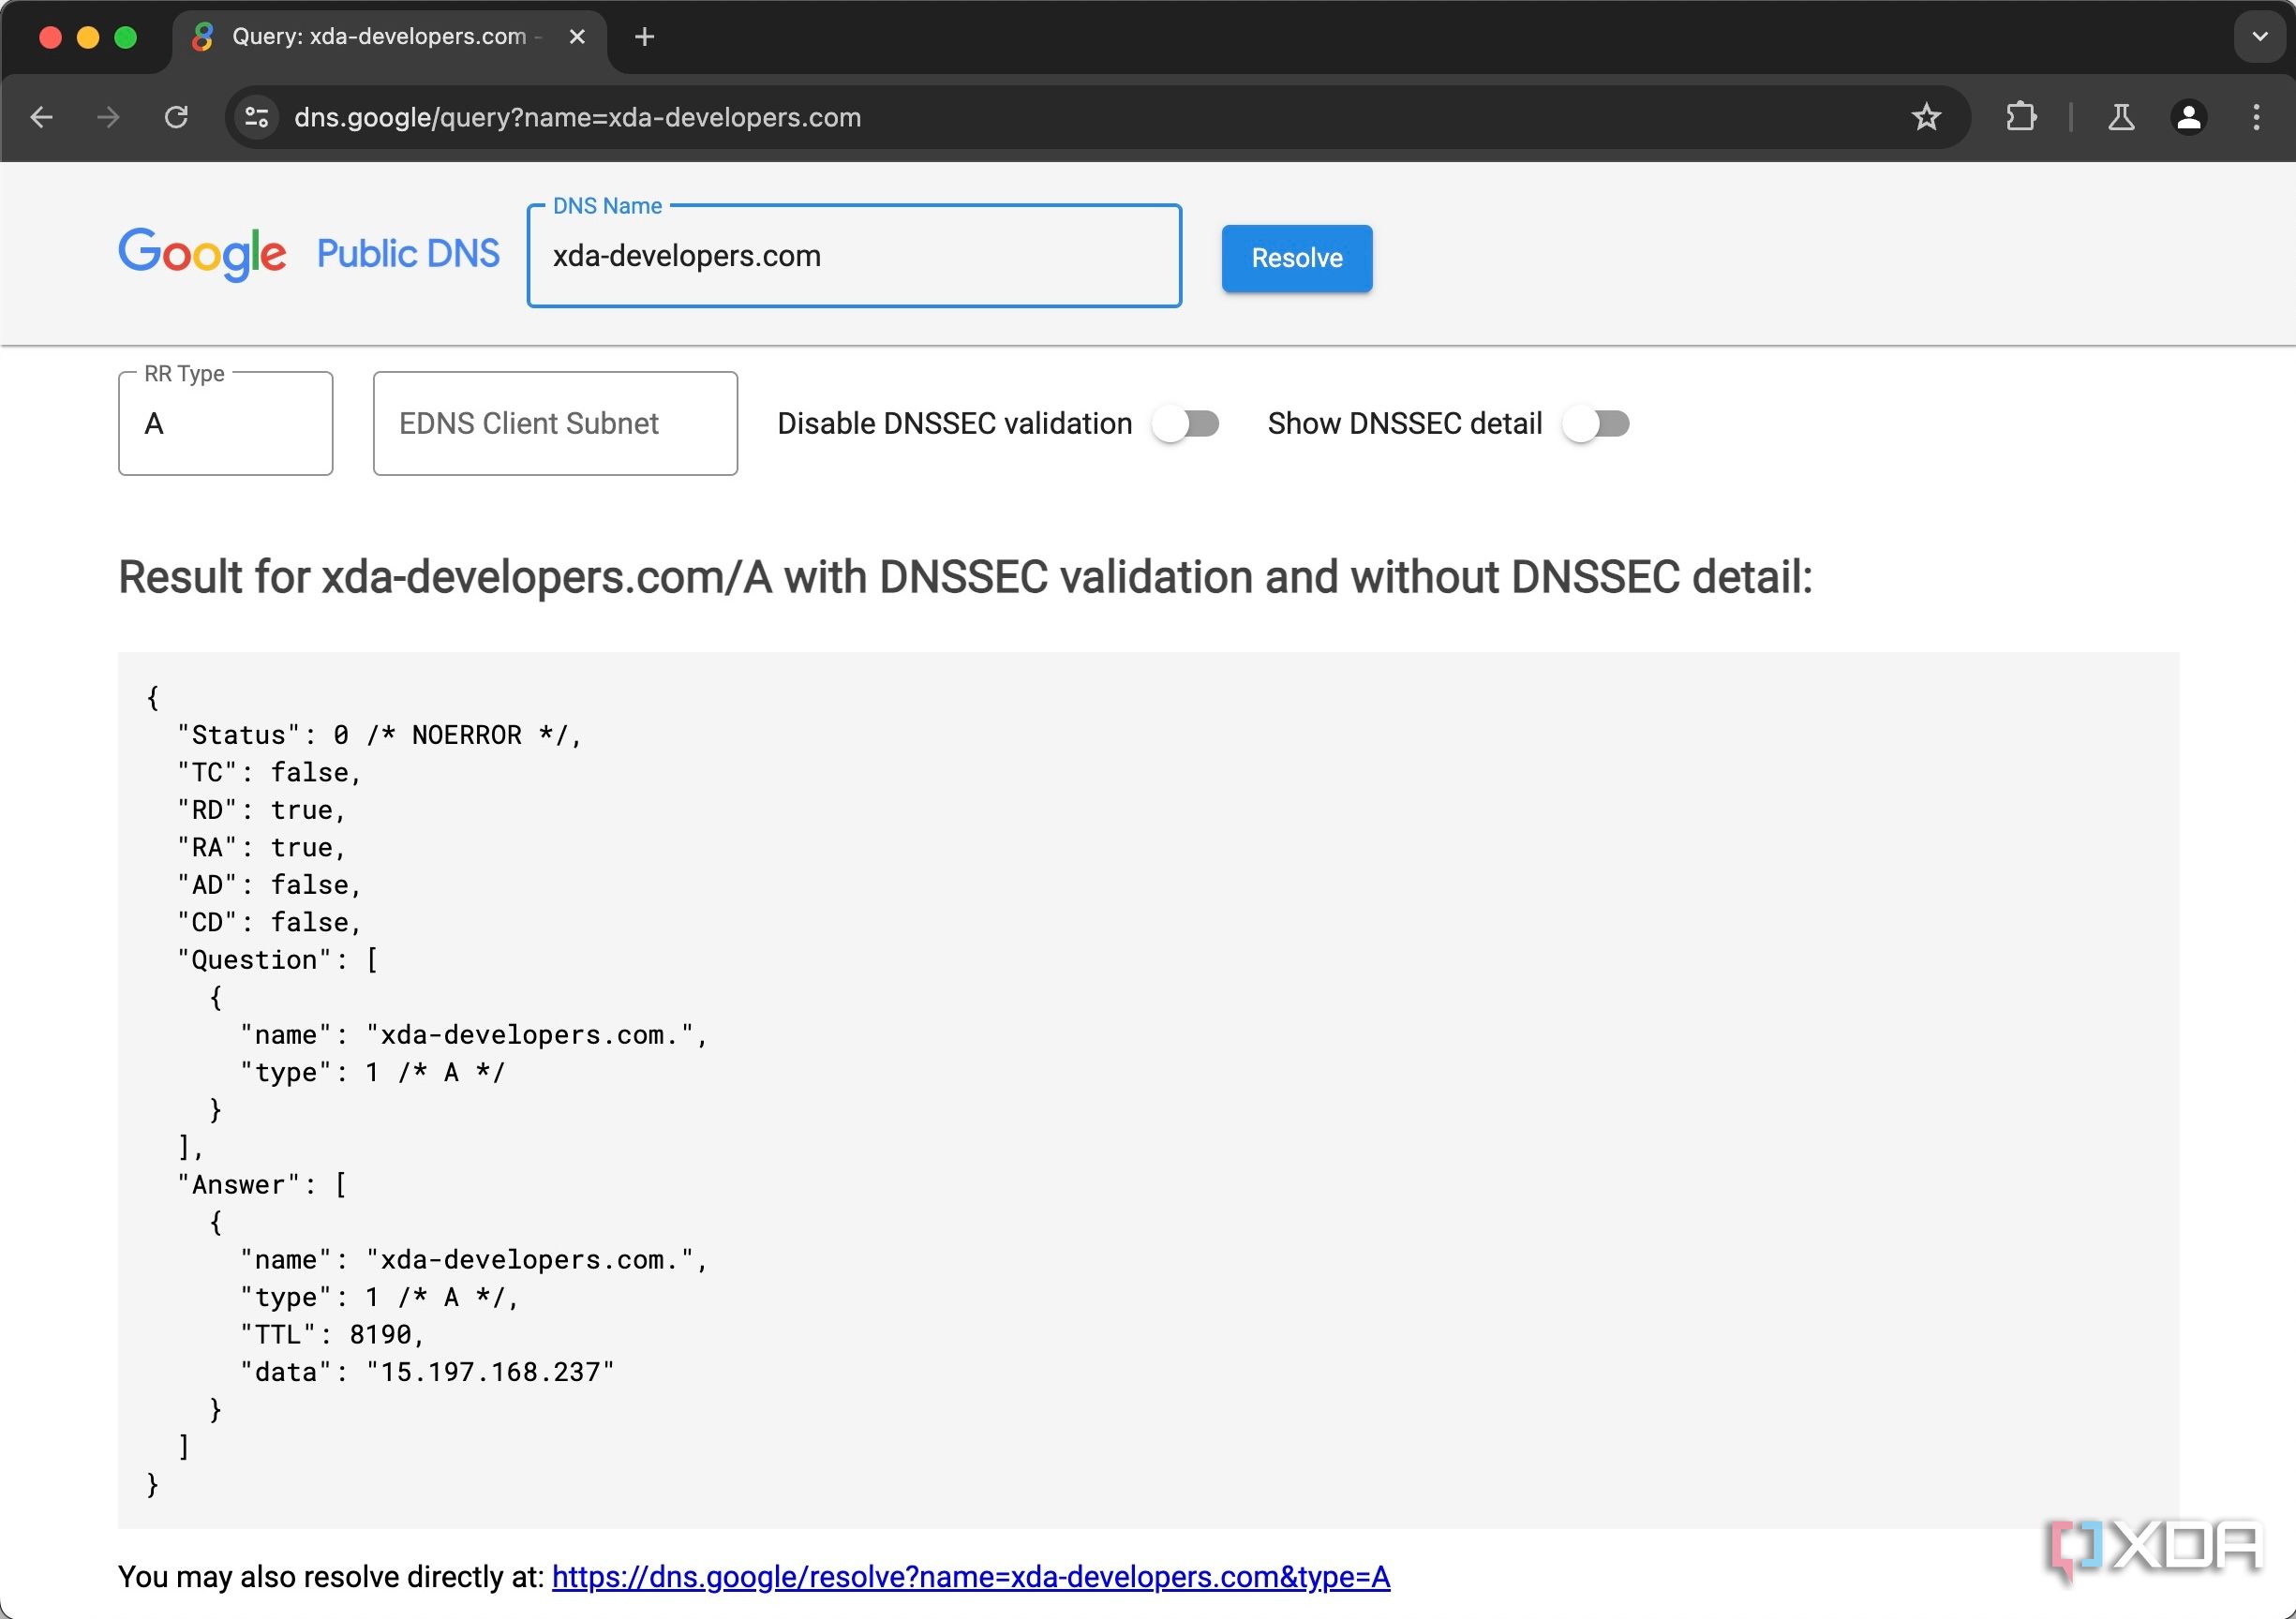
Task: Click the "AD": false line
Action: pos(269,885)
